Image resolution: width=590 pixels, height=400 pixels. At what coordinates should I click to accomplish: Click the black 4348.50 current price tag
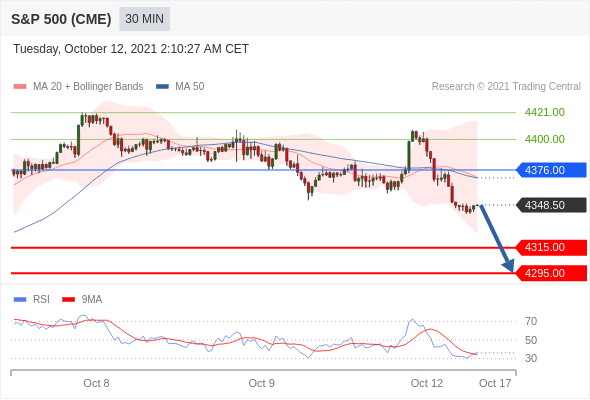[x=551, y=205]
